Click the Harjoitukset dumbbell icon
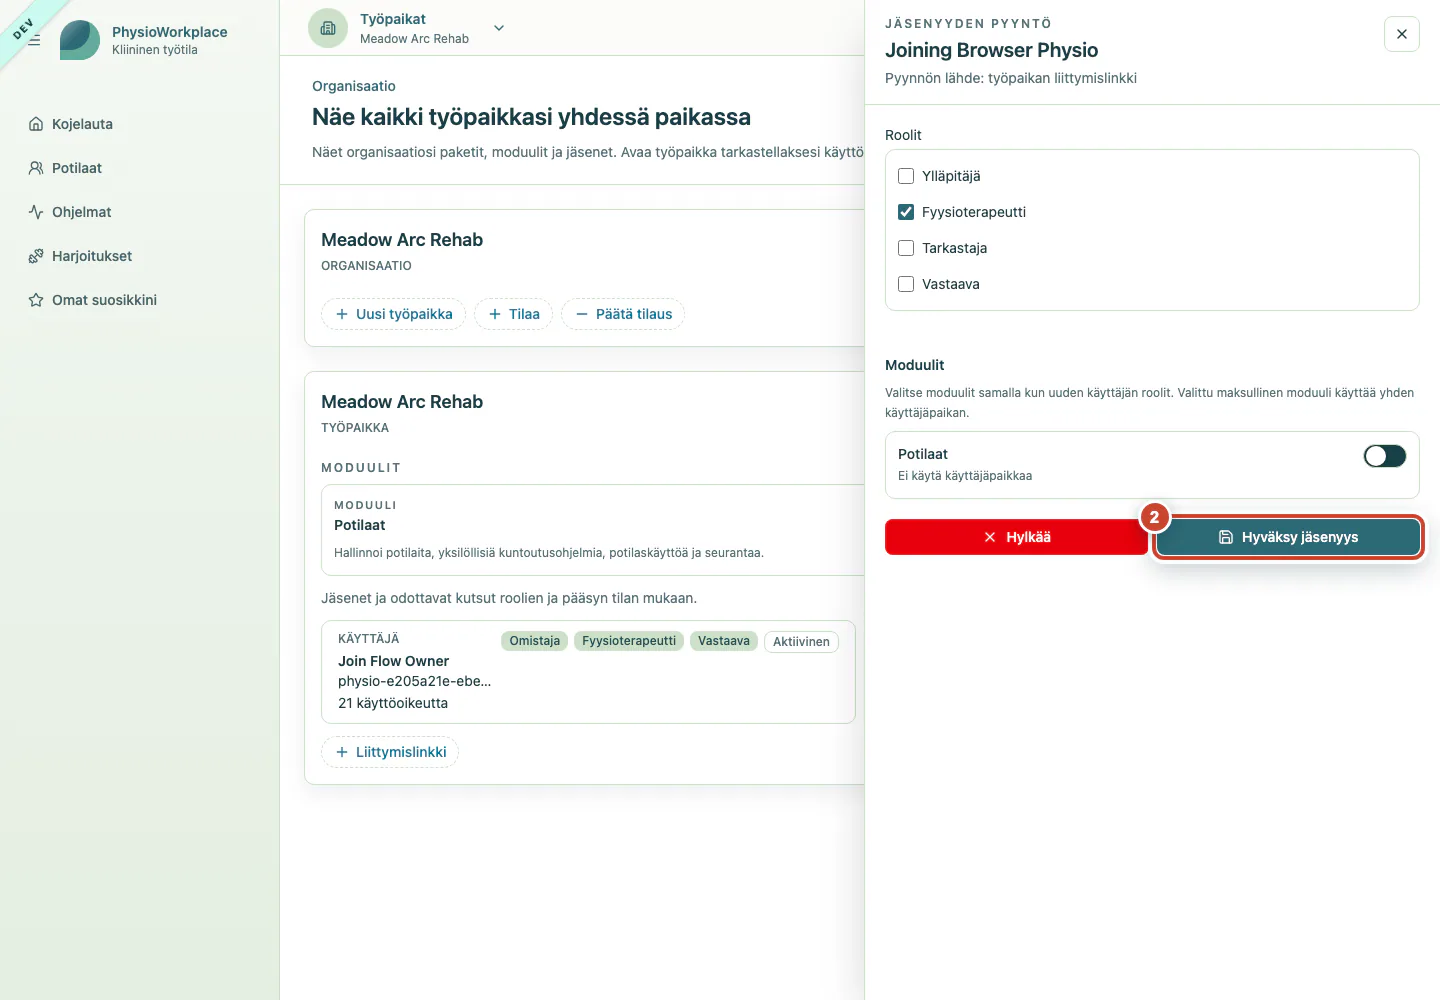The width and height of the screenshot is (1440, 1000). tap(36, 256)
